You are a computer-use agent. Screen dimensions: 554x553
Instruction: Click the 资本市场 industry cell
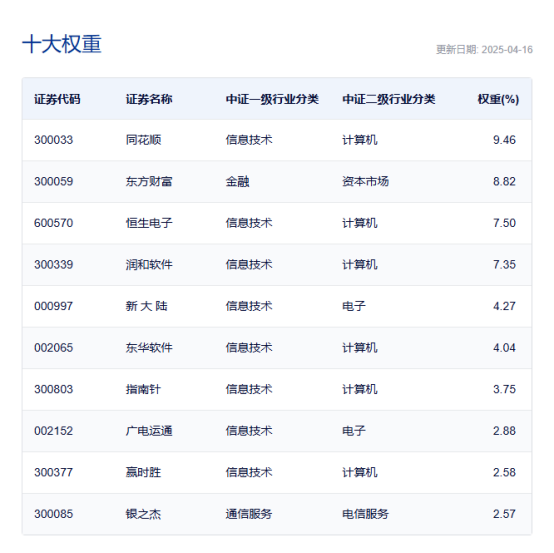click(365, 182)
